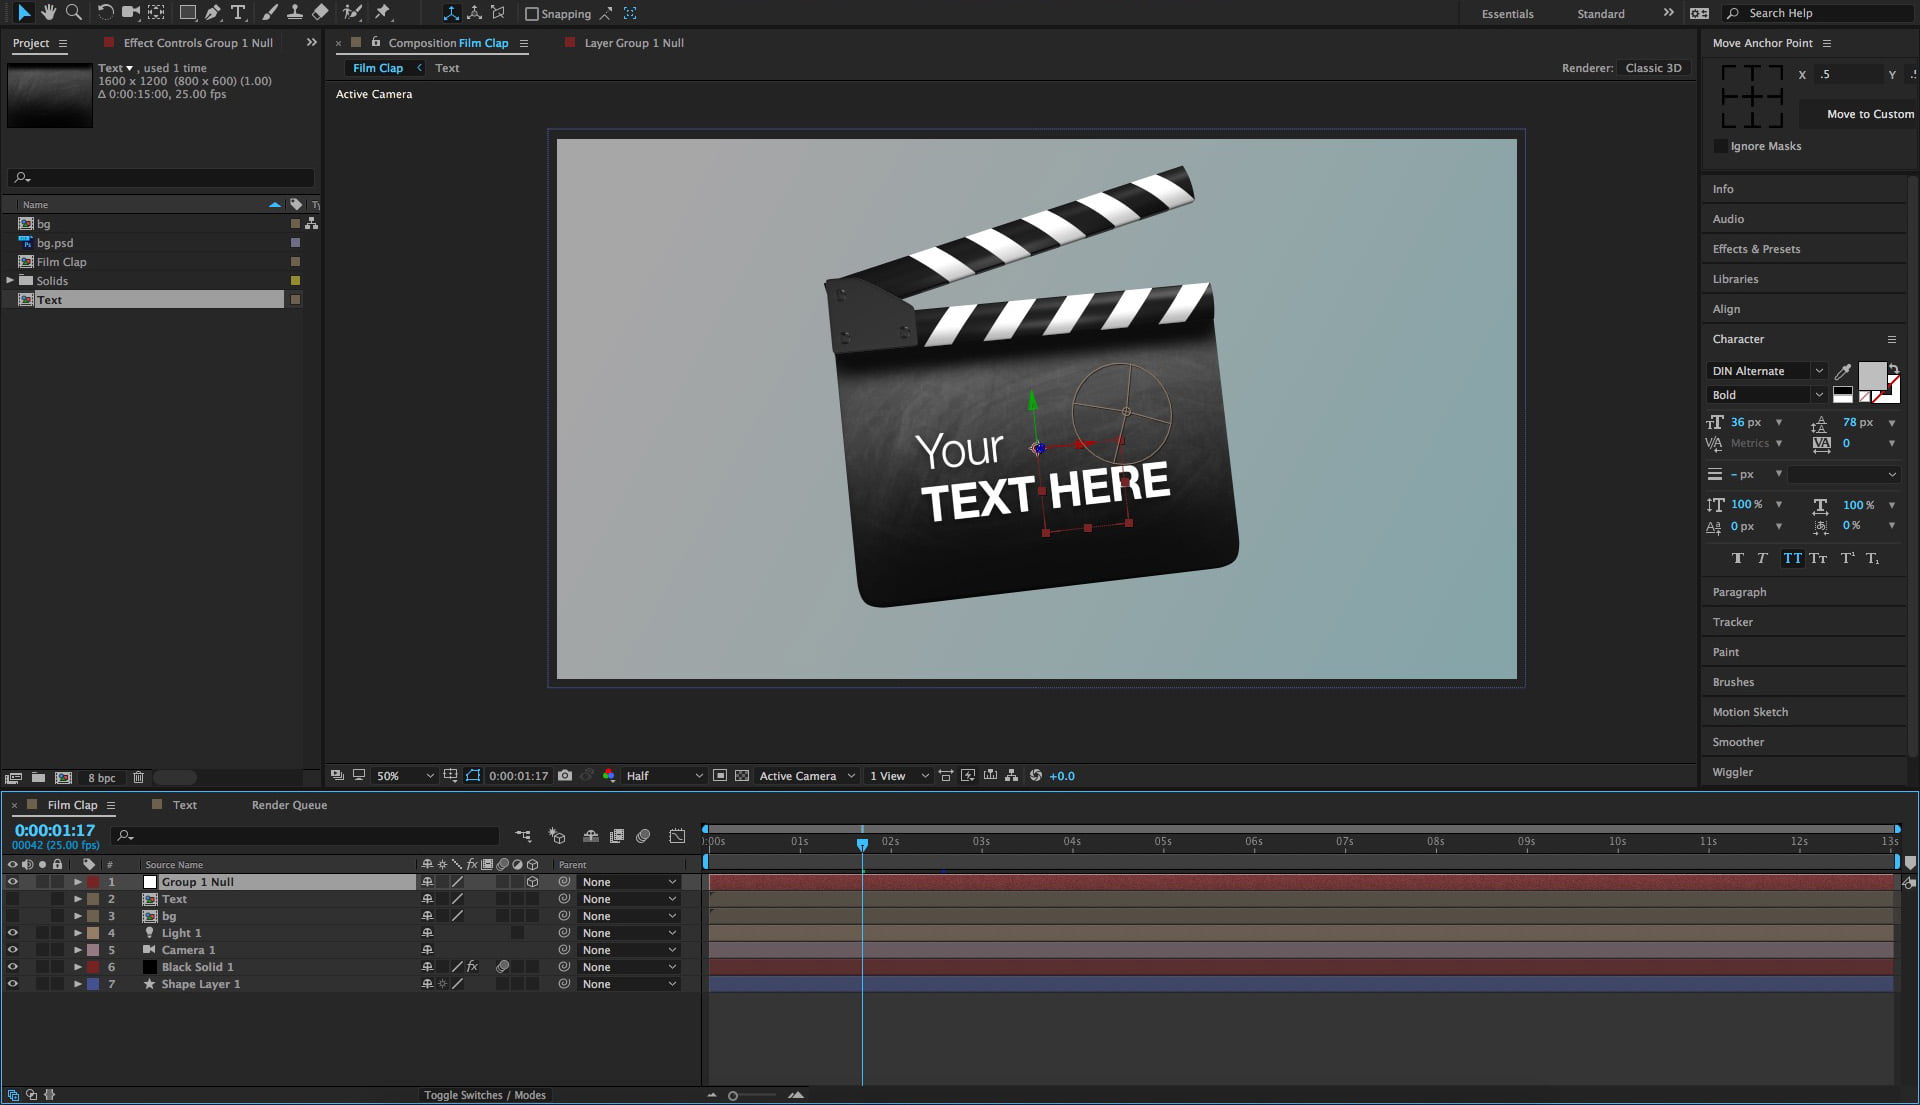
Task: Show the Text layer with eye toggle
Action: 13,899
